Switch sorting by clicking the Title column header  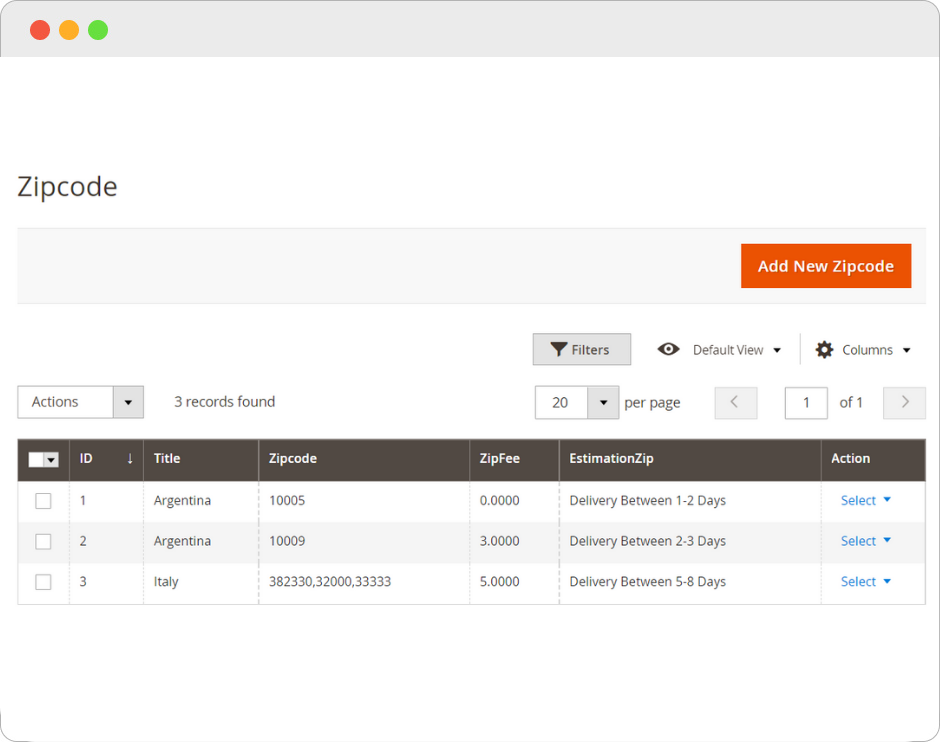pos(166,459)
